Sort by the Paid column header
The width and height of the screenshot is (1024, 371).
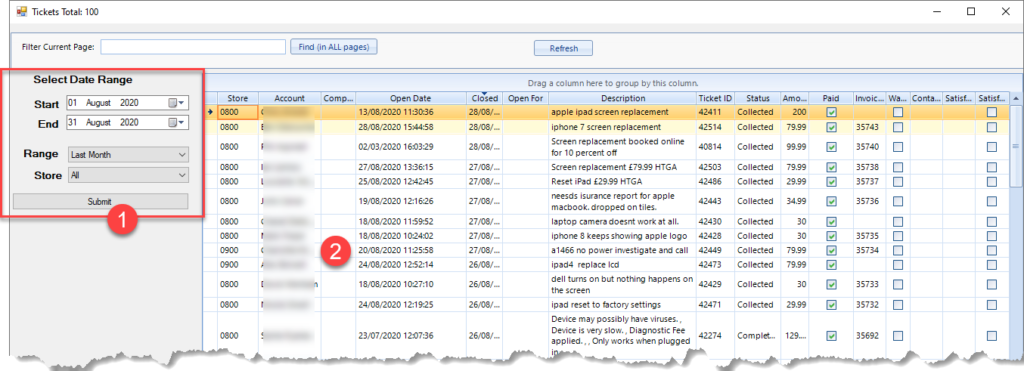[x=831, y=98]
